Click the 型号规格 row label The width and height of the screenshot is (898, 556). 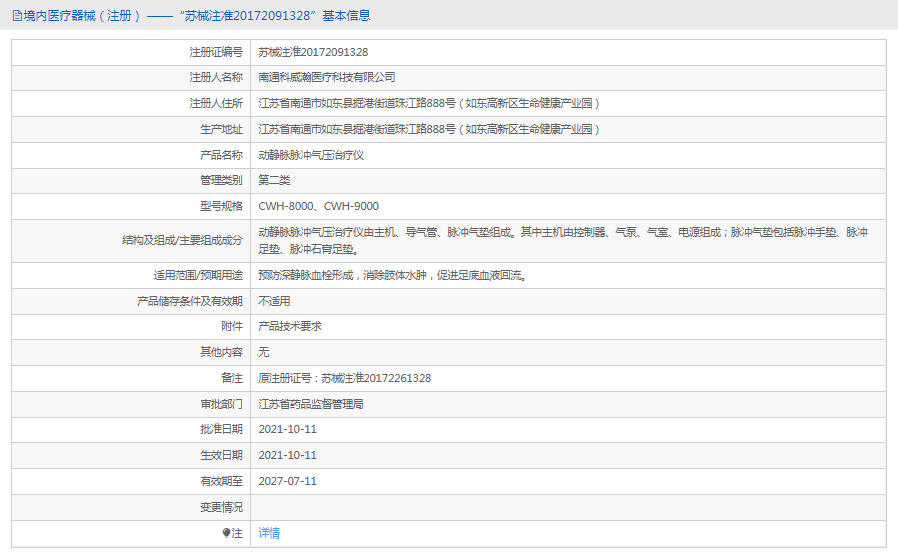click(x=221, y=206)
